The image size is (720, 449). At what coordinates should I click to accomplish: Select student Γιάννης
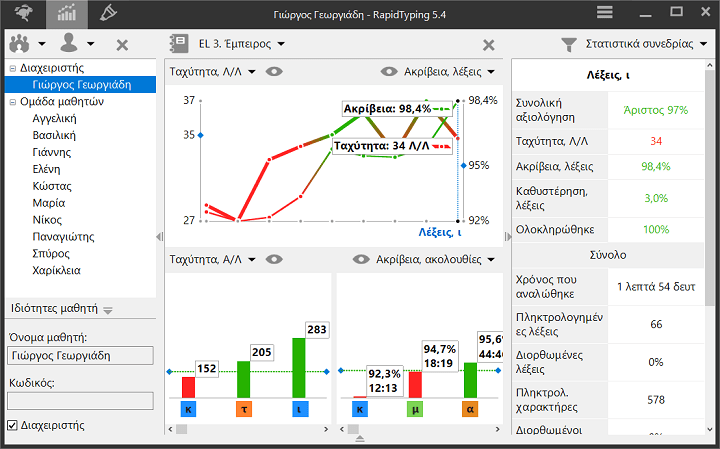click(51, 152)
